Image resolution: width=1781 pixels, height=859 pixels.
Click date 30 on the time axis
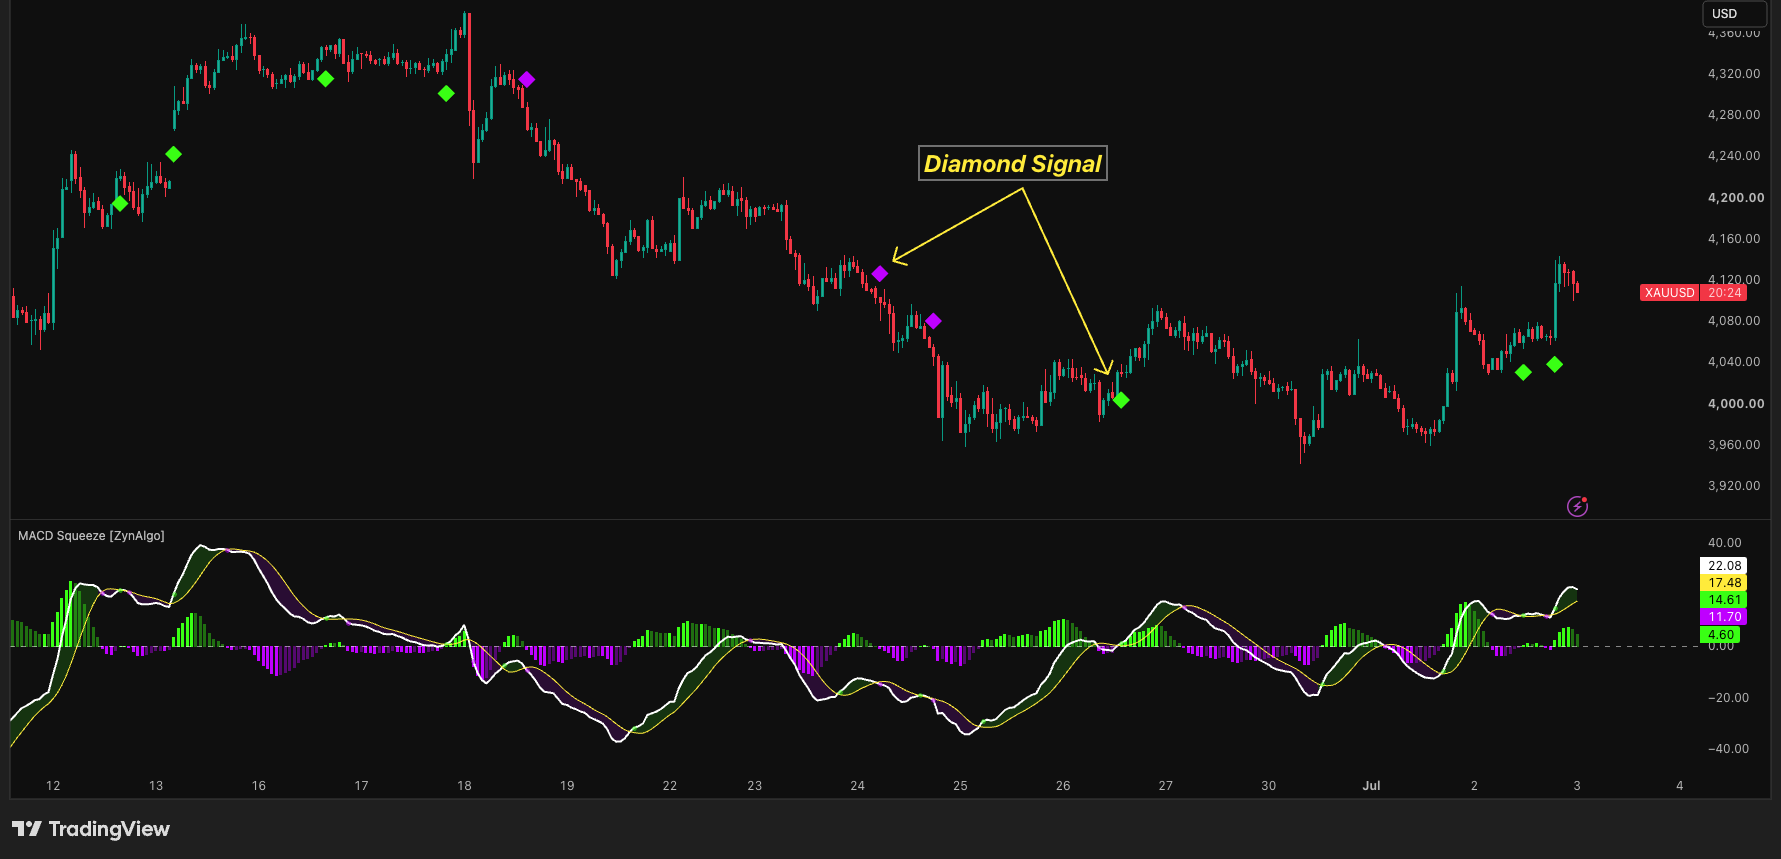[1269, 786]
